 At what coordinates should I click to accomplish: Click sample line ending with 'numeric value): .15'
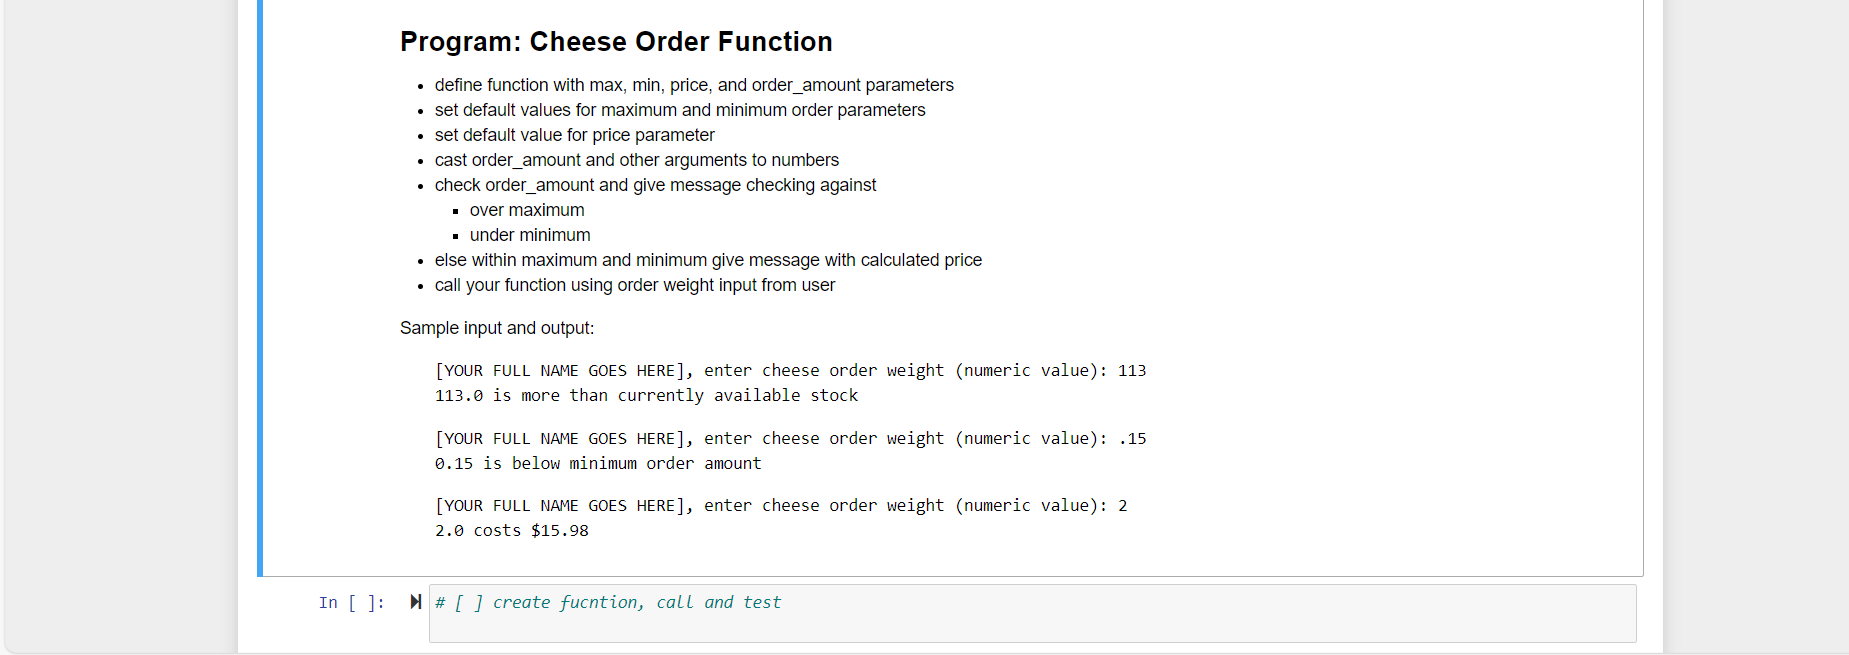pyautogui.click(x=790, y=439)
